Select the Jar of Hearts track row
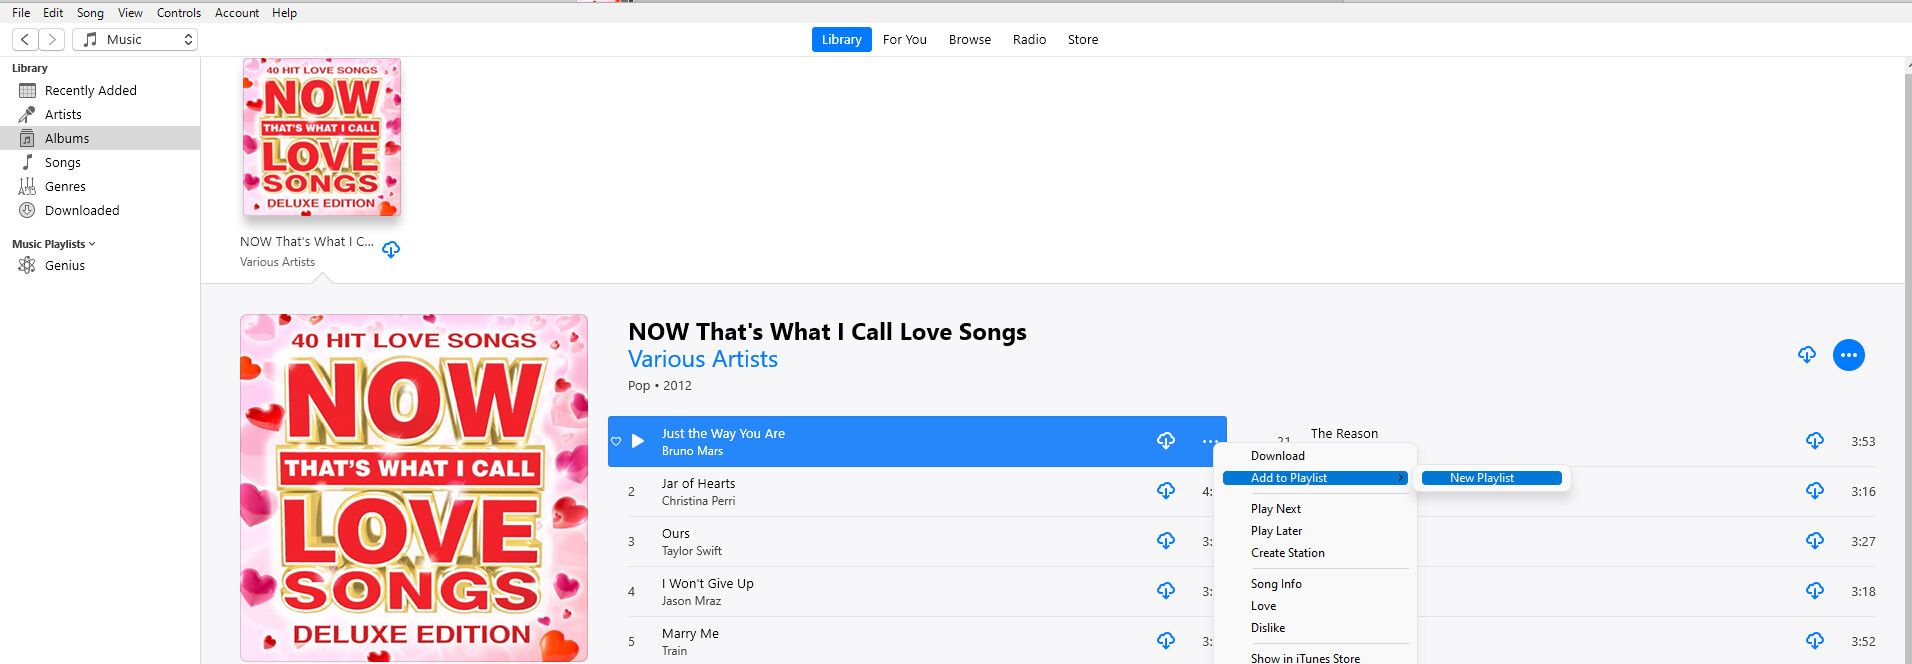Viewport: 1912px width, 664px height. tap(917, 491)
